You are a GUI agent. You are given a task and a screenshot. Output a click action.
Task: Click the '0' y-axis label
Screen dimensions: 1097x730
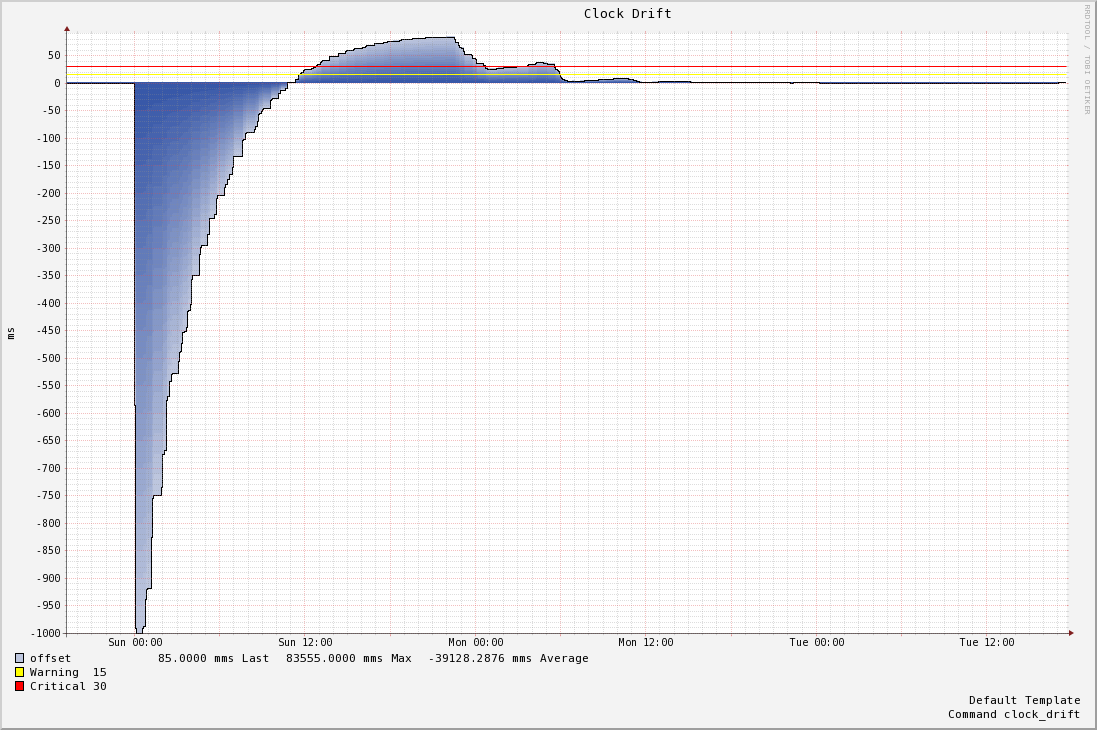57,83
